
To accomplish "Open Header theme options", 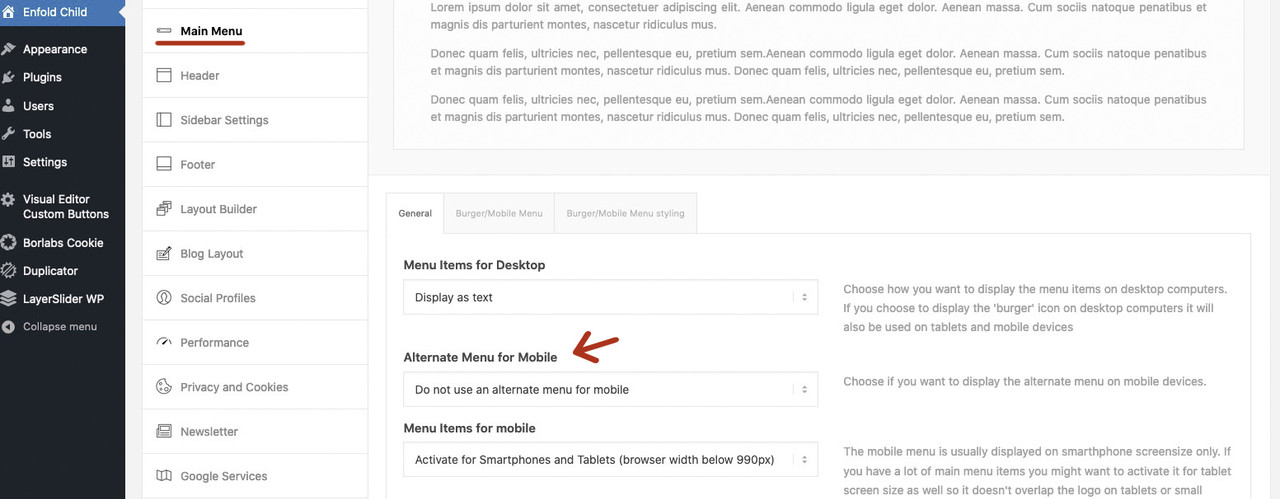I will (x=255, y=75).
